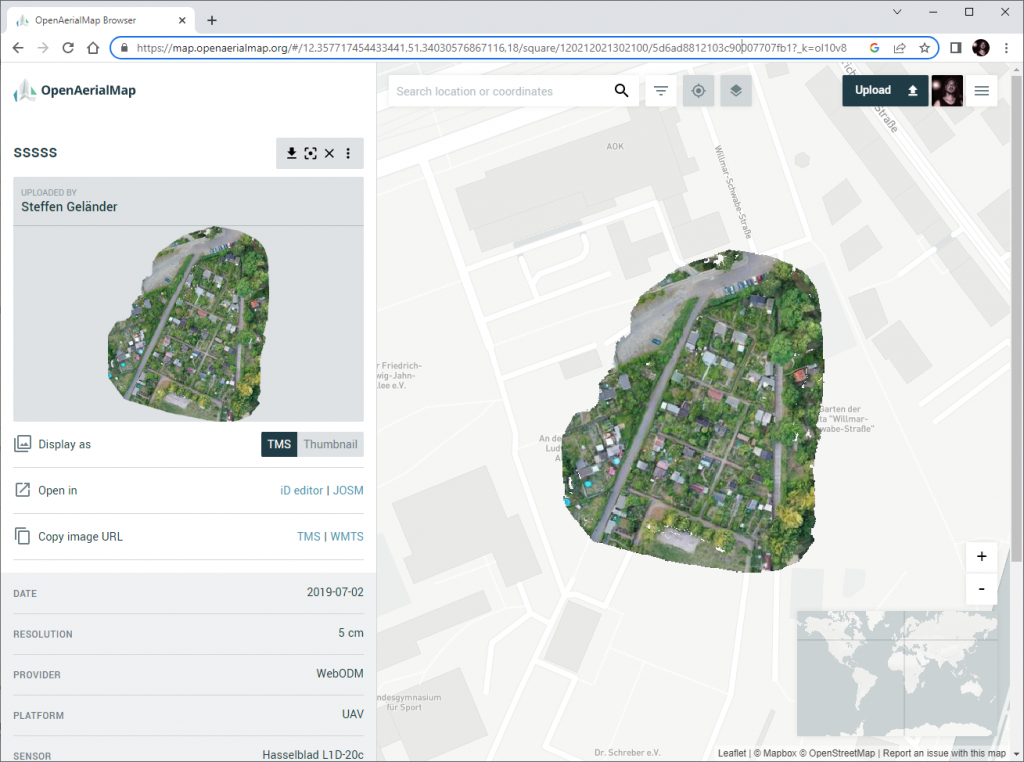
Task: Switch display to Thumbnail mode
Action: [x=330, y=444]
